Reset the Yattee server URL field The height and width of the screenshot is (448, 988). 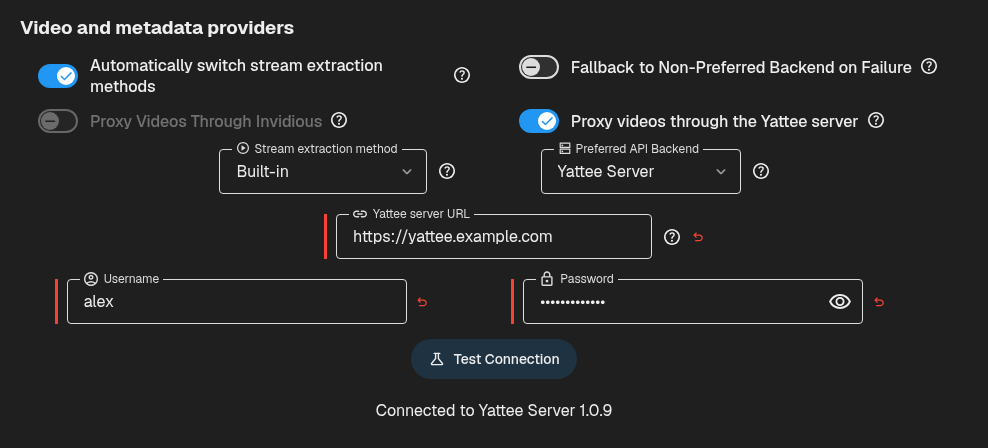coord(698,237)
